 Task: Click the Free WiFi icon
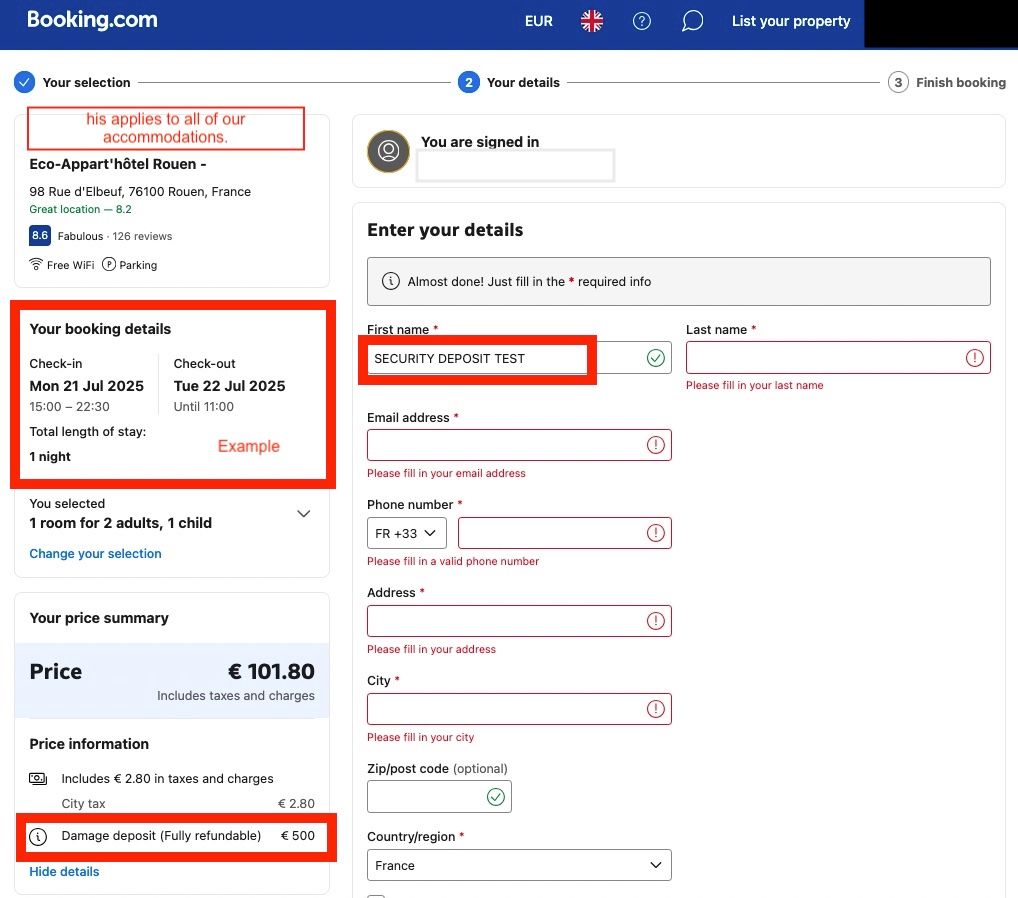pyautogui.click(x=37, y=265)
